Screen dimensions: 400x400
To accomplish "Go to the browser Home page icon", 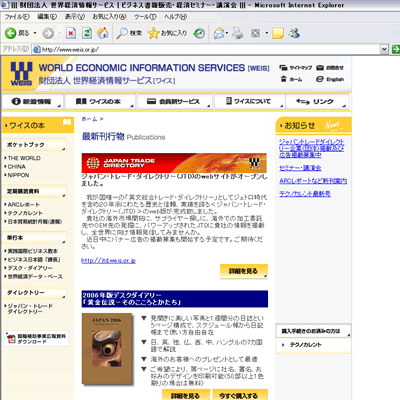I will pos(103,33).
